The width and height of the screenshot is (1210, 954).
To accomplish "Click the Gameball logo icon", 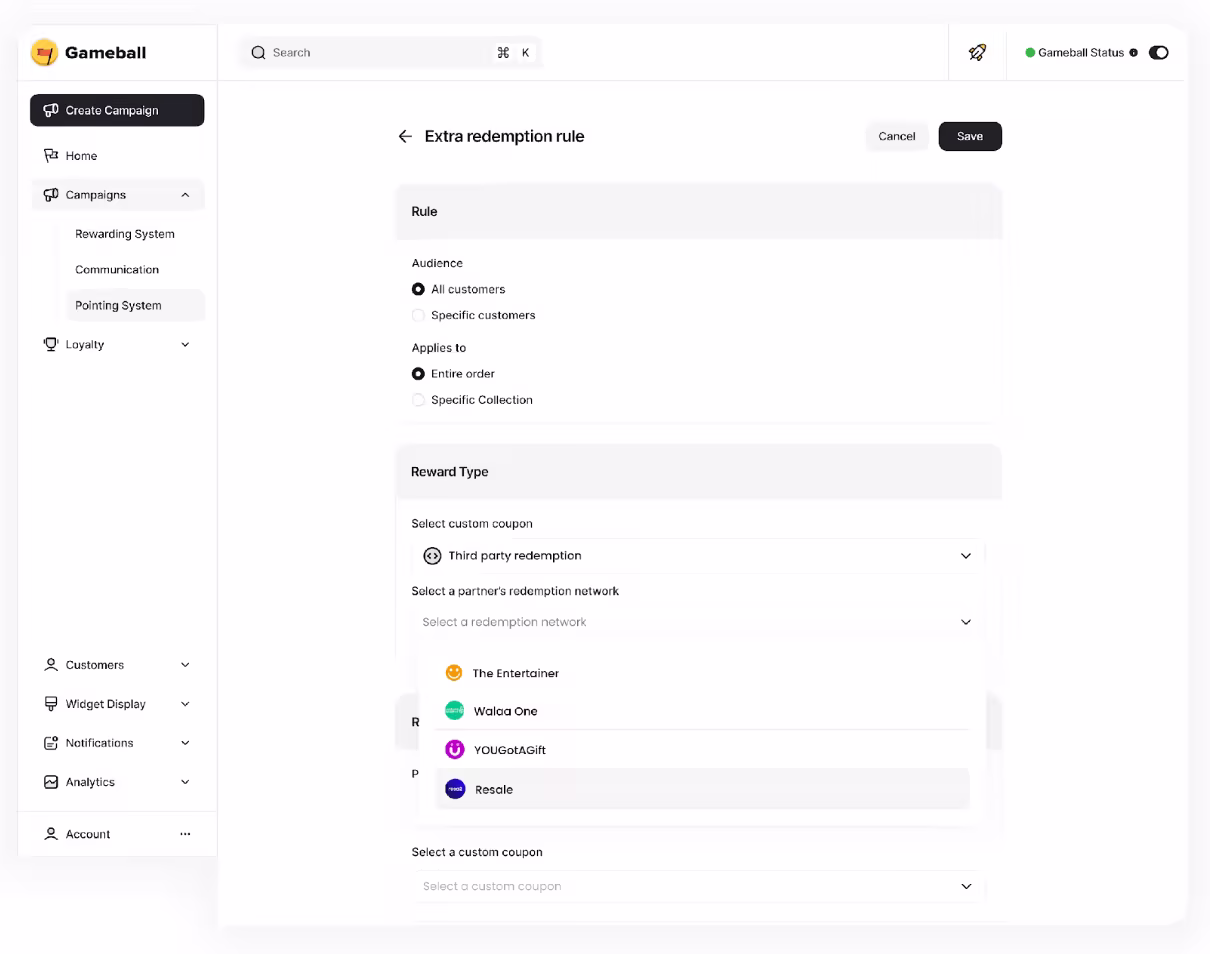I will tap(44, 53).
